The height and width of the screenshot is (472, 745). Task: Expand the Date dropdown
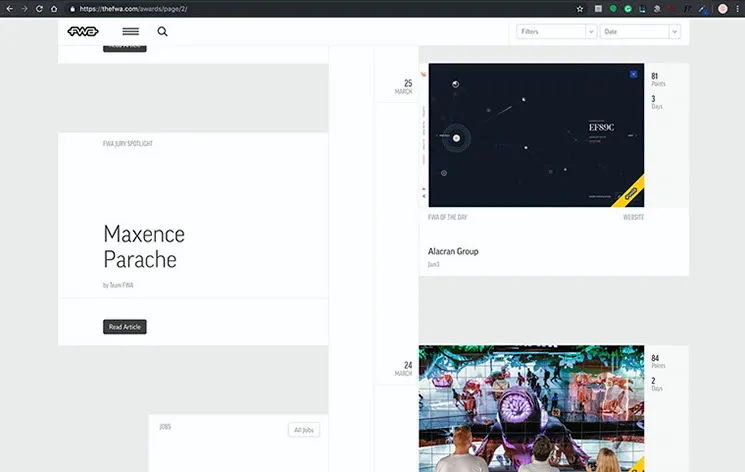coord(640,32)
